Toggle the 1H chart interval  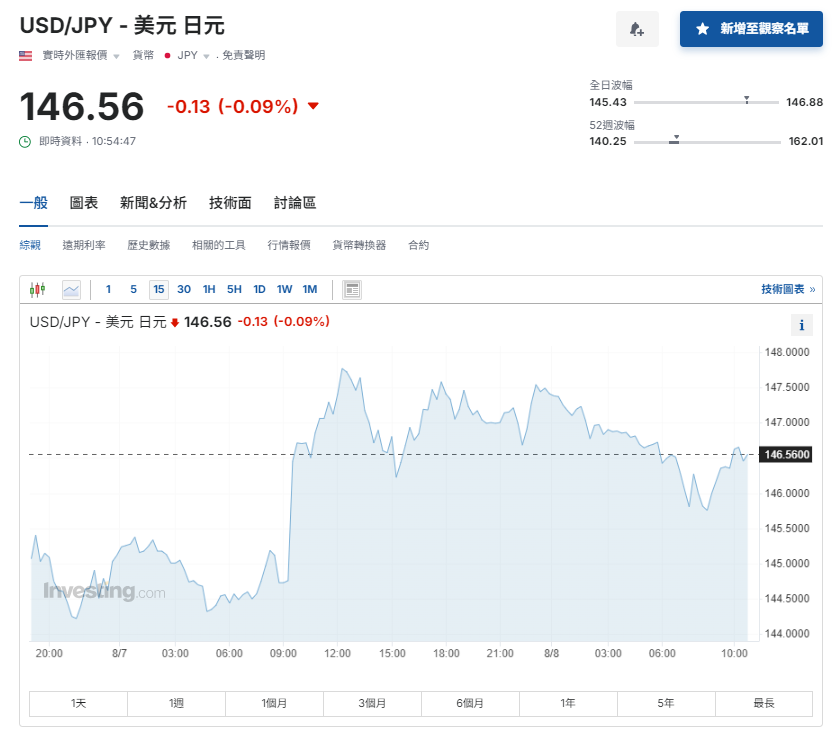[x=209, y=290]
